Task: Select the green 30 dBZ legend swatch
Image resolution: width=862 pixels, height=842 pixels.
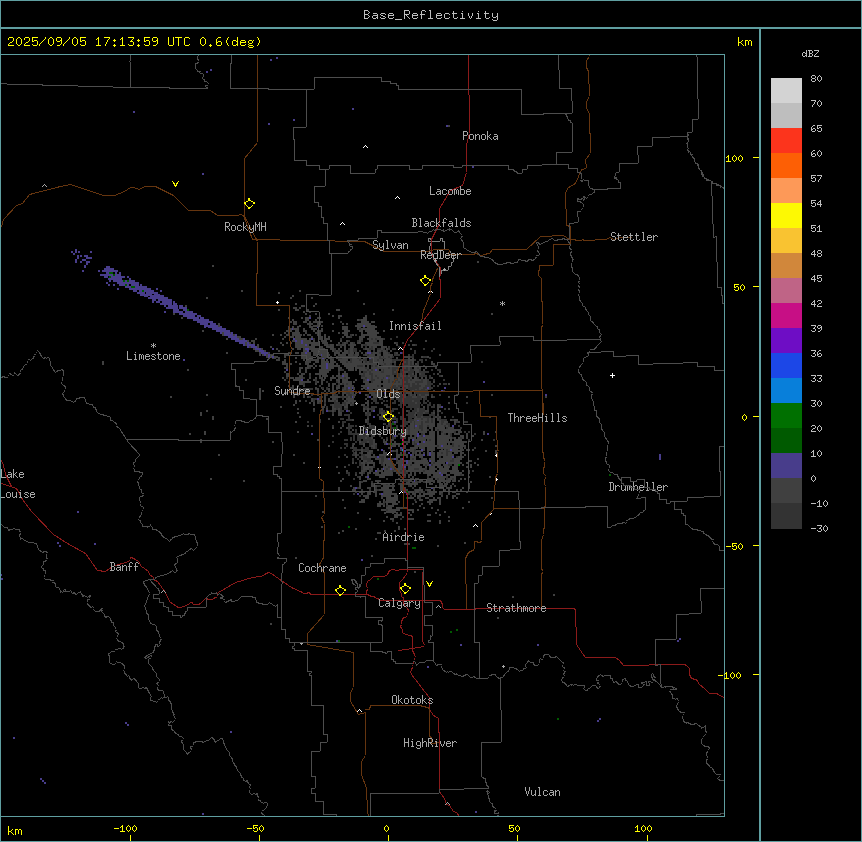Action: (786, 416)
